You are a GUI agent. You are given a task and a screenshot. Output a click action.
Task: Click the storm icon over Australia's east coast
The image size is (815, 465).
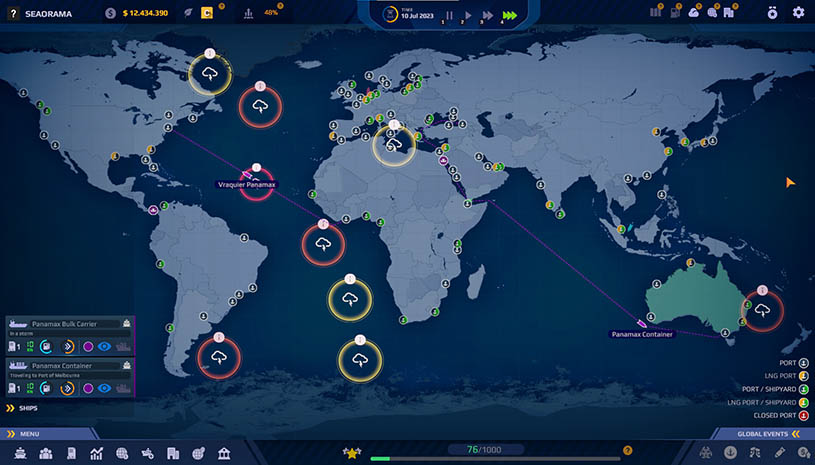pyautogui.click(x=762, y=310)
